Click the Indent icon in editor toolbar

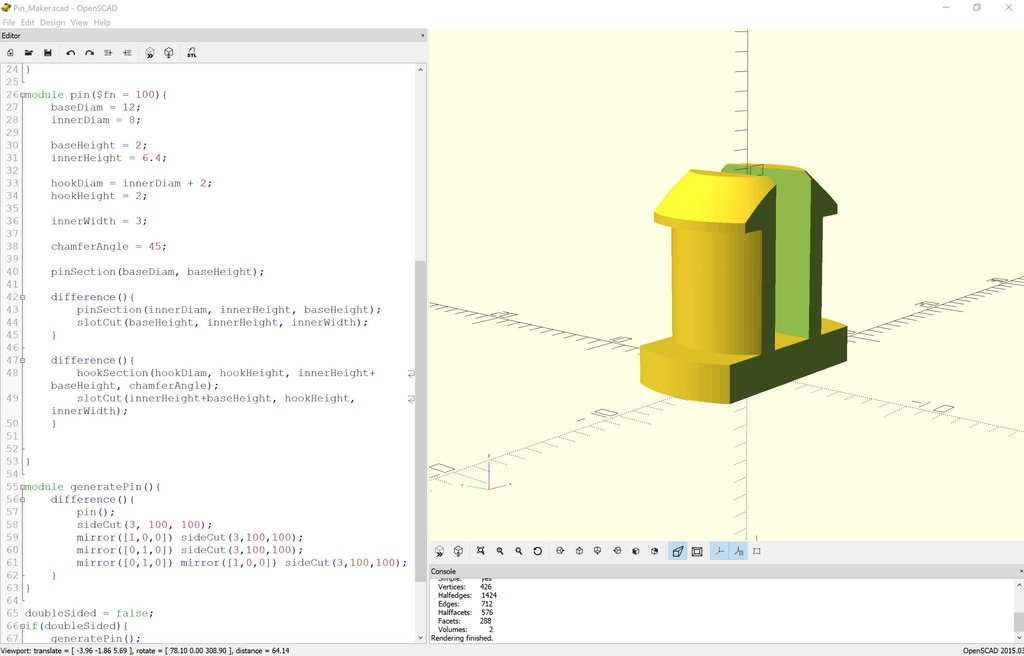coord(127,52)
